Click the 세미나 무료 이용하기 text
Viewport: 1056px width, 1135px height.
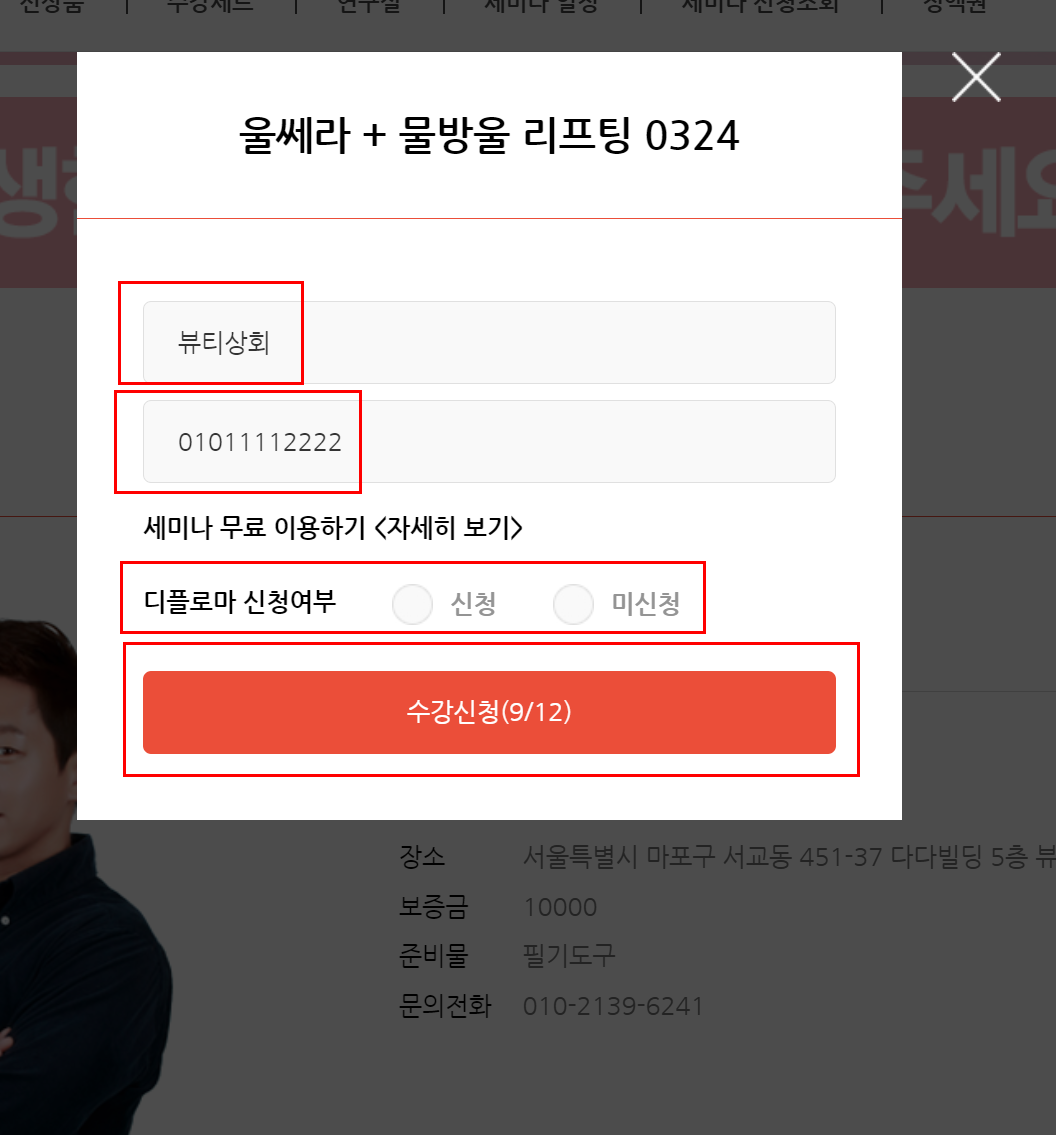click(255, 528)
